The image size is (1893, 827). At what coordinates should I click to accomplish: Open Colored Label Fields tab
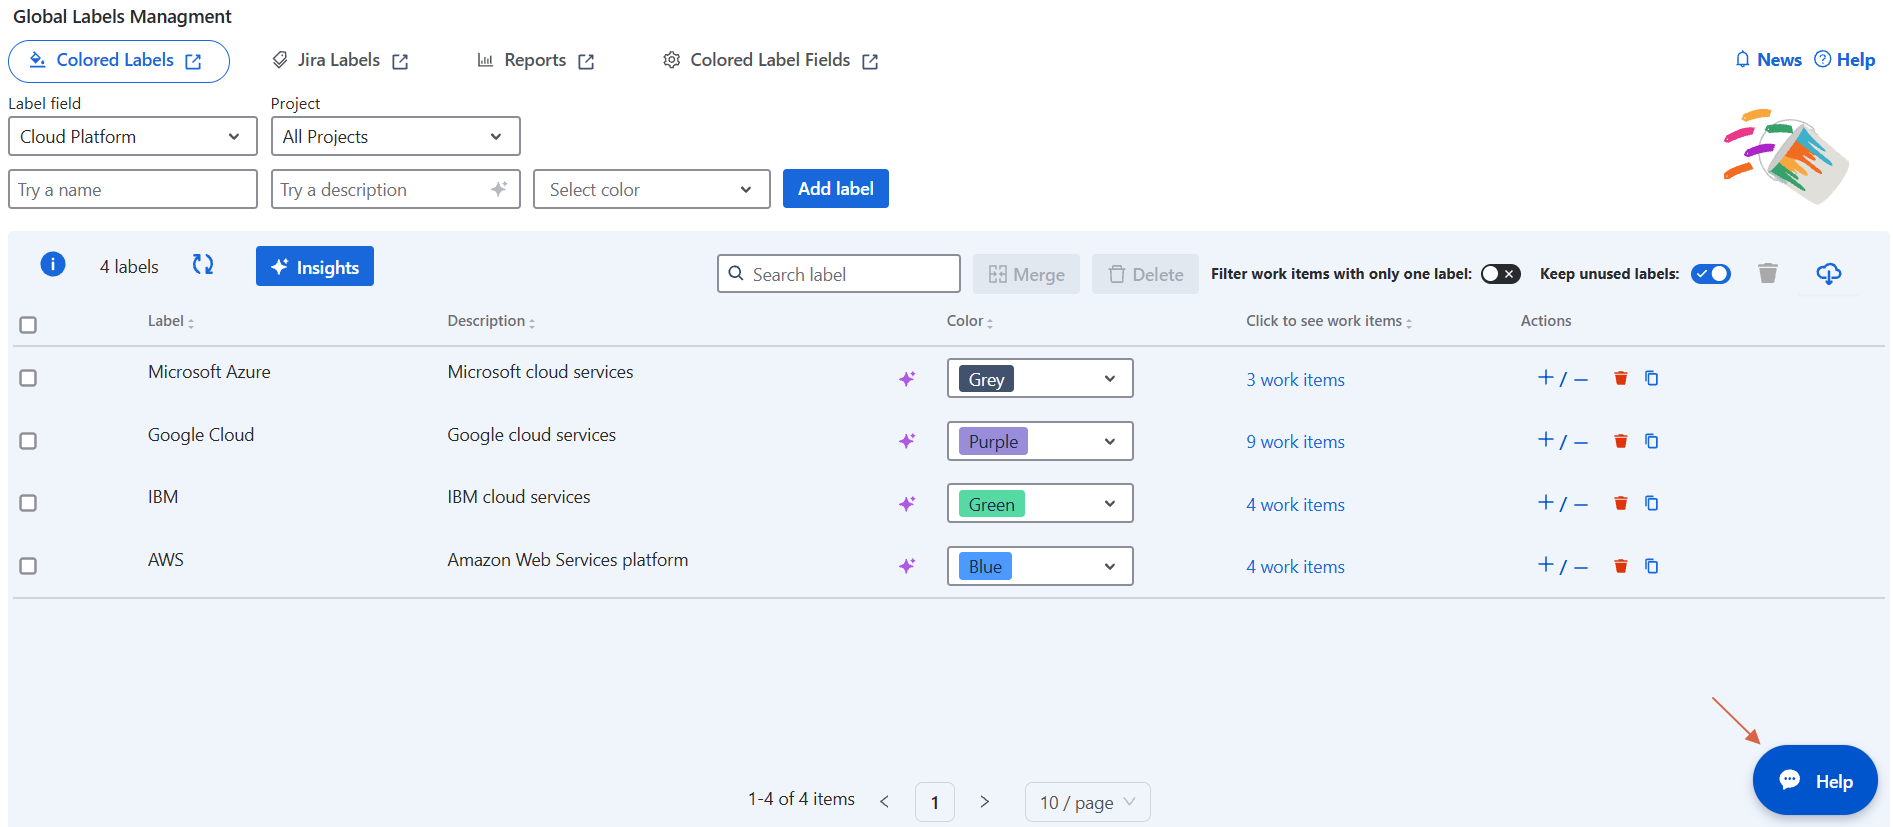point(770,61)
